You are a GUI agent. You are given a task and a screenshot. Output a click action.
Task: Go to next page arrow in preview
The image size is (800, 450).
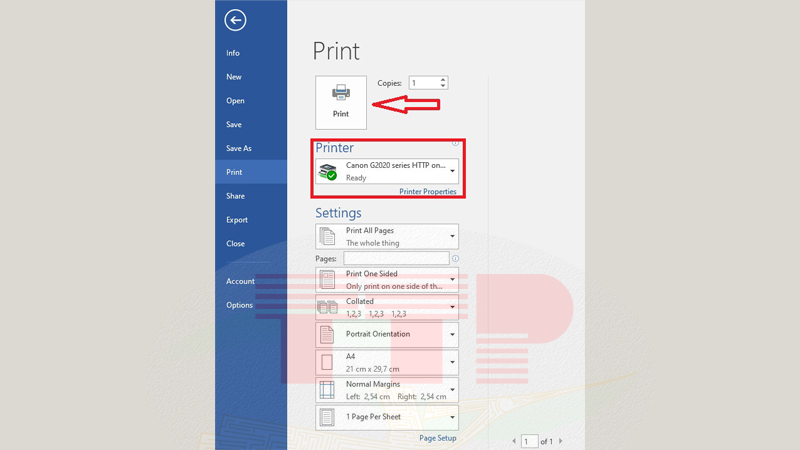(561, 441)
